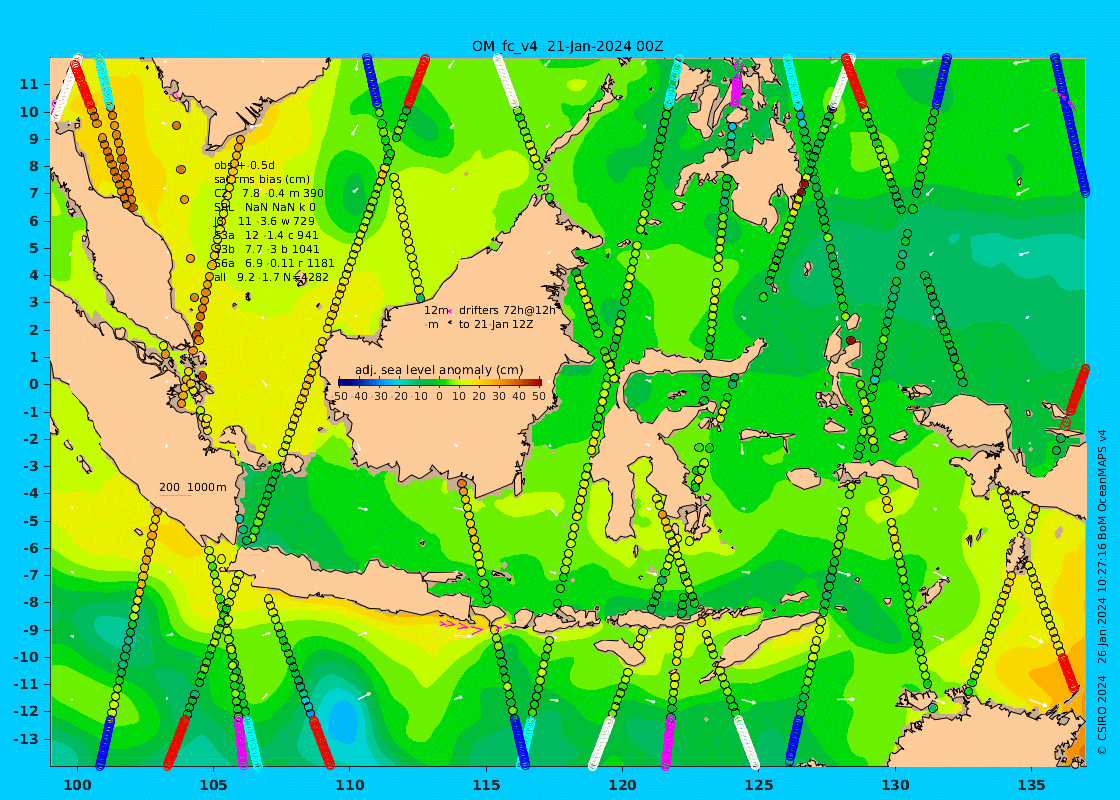
Task: Click latitude axis label 3
Action: 34,302
